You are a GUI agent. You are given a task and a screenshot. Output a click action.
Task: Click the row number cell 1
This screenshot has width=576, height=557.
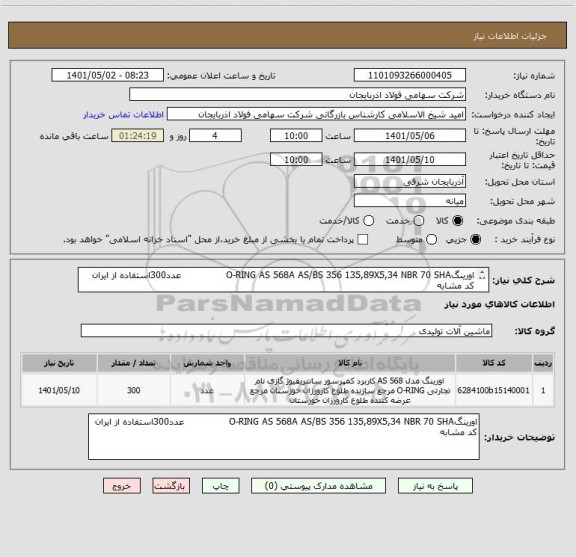click(543, 390)
